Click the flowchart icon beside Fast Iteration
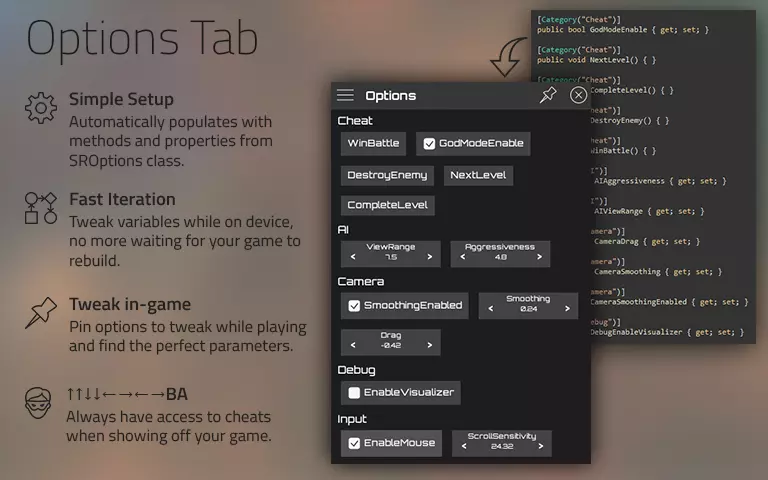This screenshot has height=480, width=768. (x=41, y=208)
